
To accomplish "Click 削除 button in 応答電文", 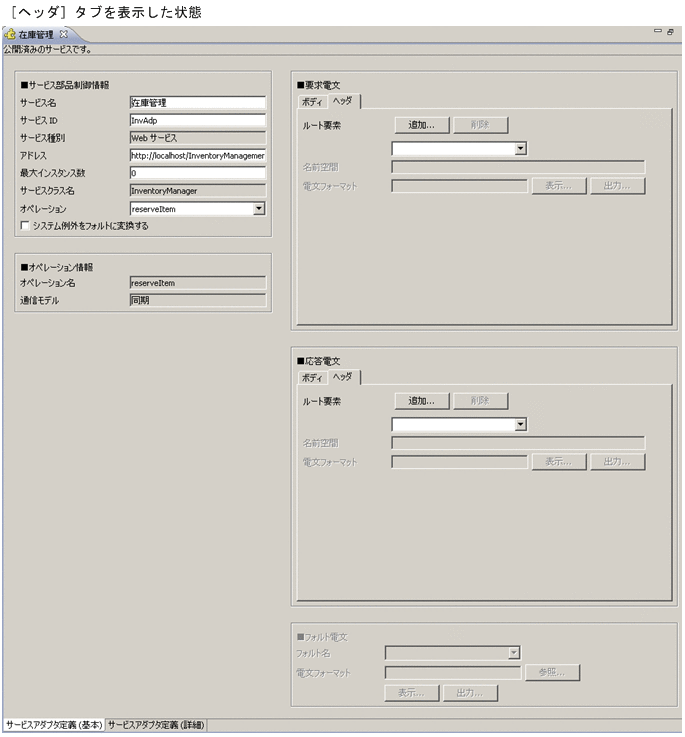I will point(480,401).
